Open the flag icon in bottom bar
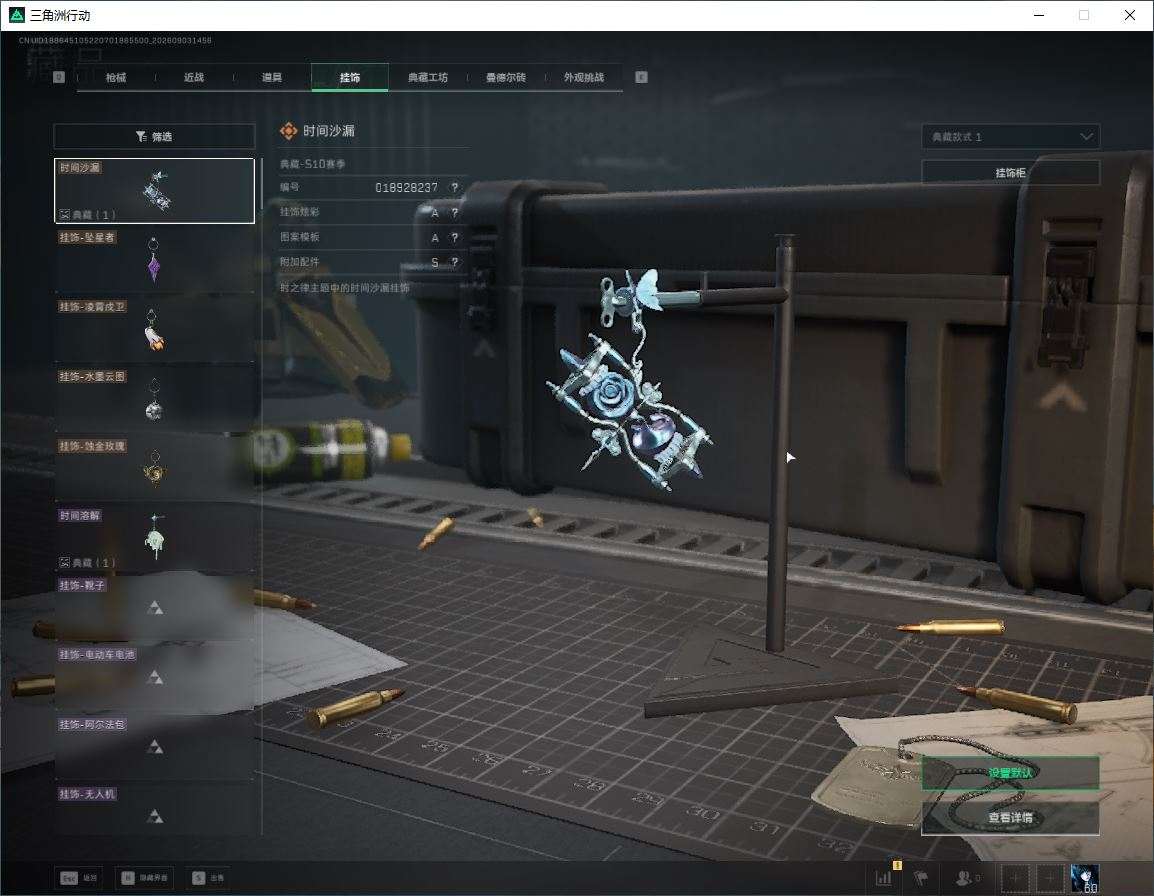The height and width of the screenshot is (896, 1154). click(x=921, y=878)
